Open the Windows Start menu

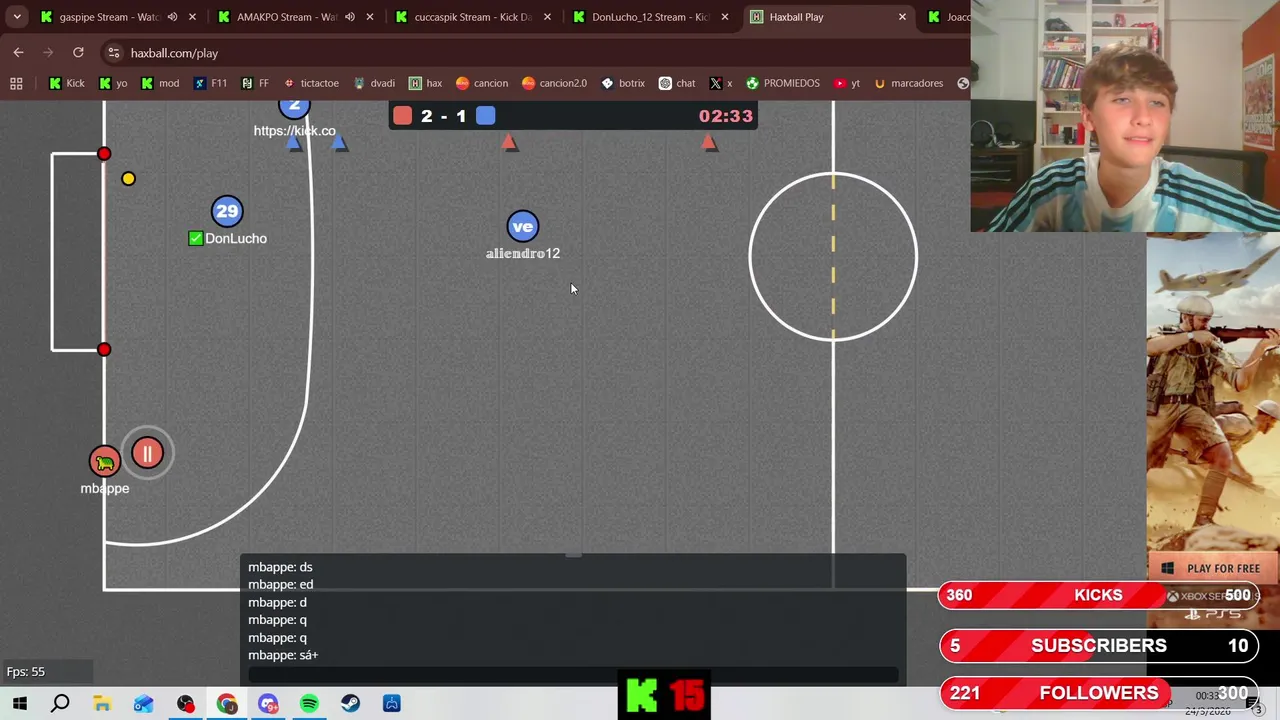click(x=19, y=703)
